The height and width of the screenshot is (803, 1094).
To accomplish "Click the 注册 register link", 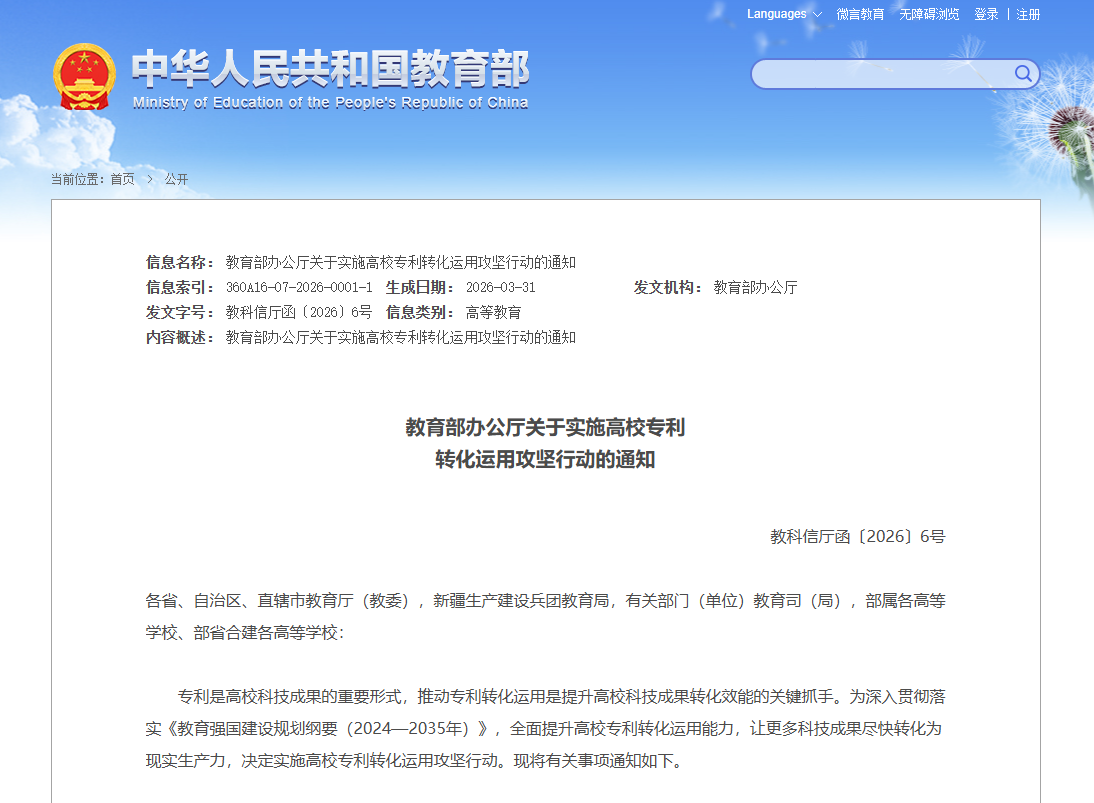I will pos(1028,14).
